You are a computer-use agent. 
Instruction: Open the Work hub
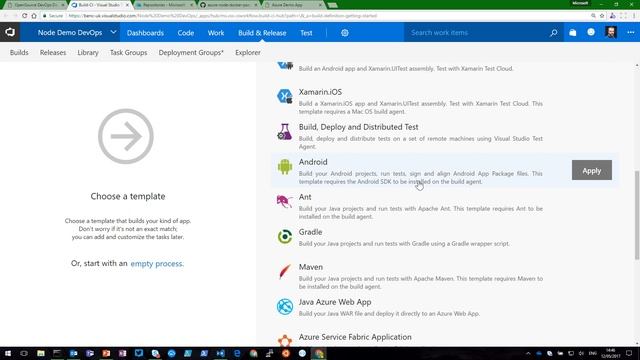tap(216, 33)
